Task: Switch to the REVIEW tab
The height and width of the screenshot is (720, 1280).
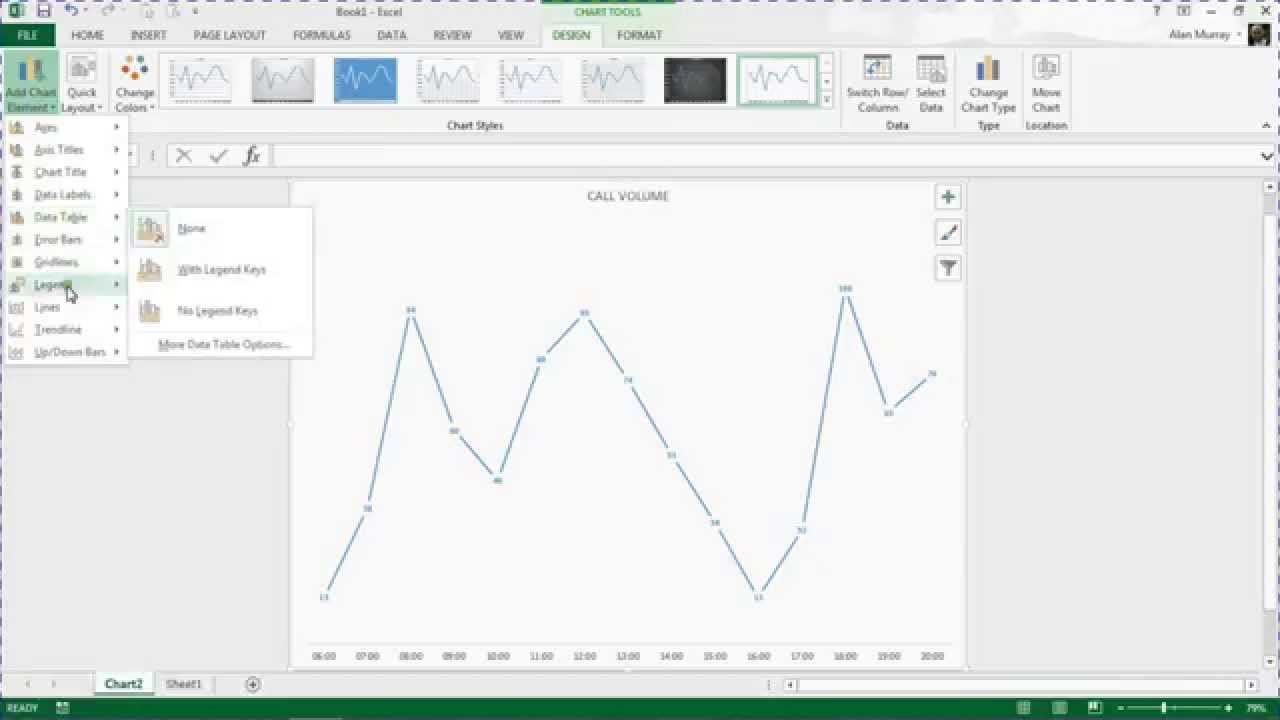Action: pos(452,35)
